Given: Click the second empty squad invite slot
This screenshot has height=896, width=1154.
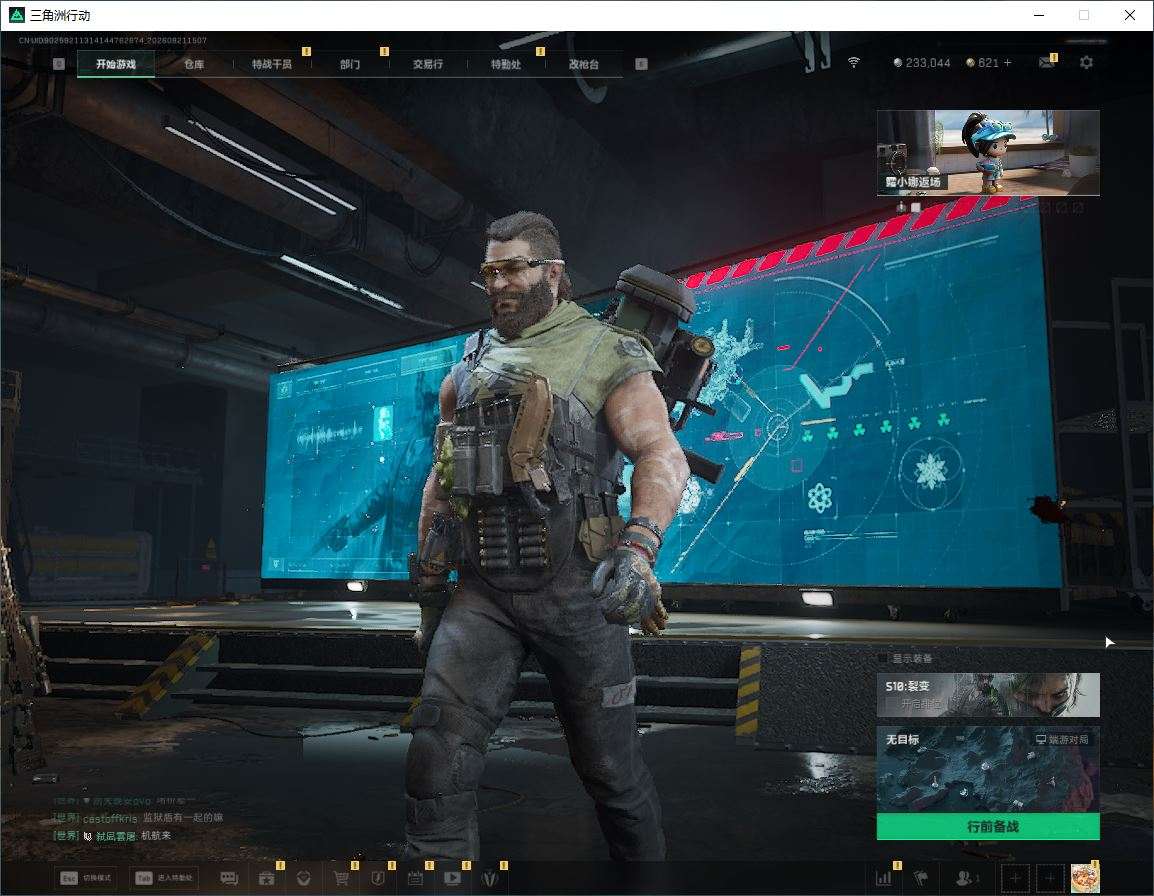Looking at the screenshot, I should click(x=1050, y=878).
